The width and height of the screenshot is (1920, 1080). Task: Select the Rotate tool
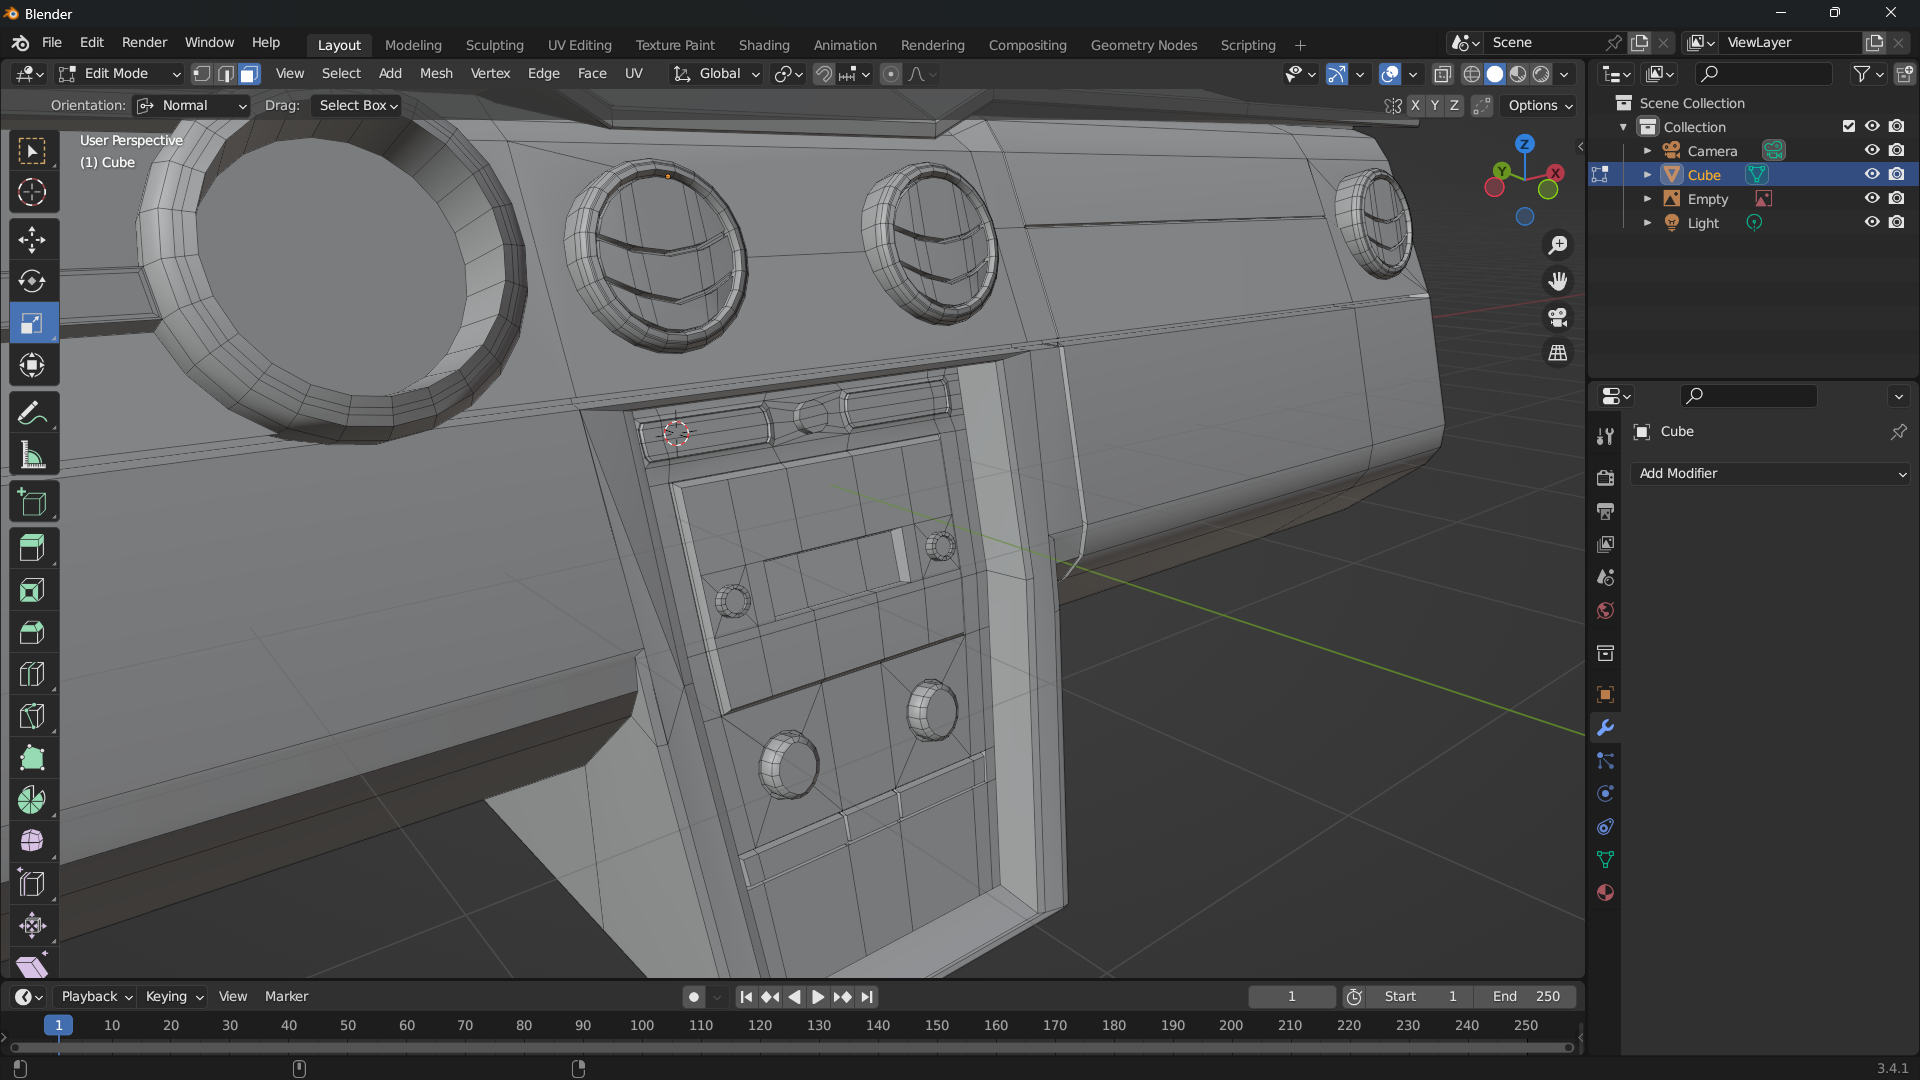pyautogui.click(x=32, y=282)
